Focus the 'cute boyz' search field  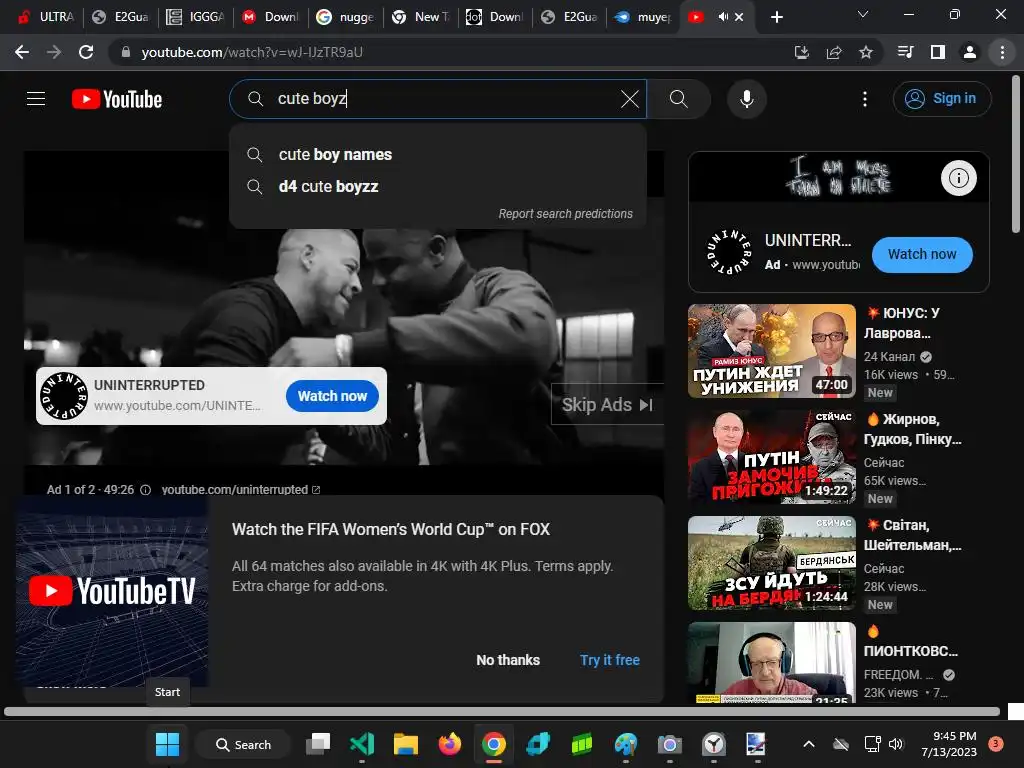coord(438,99)
